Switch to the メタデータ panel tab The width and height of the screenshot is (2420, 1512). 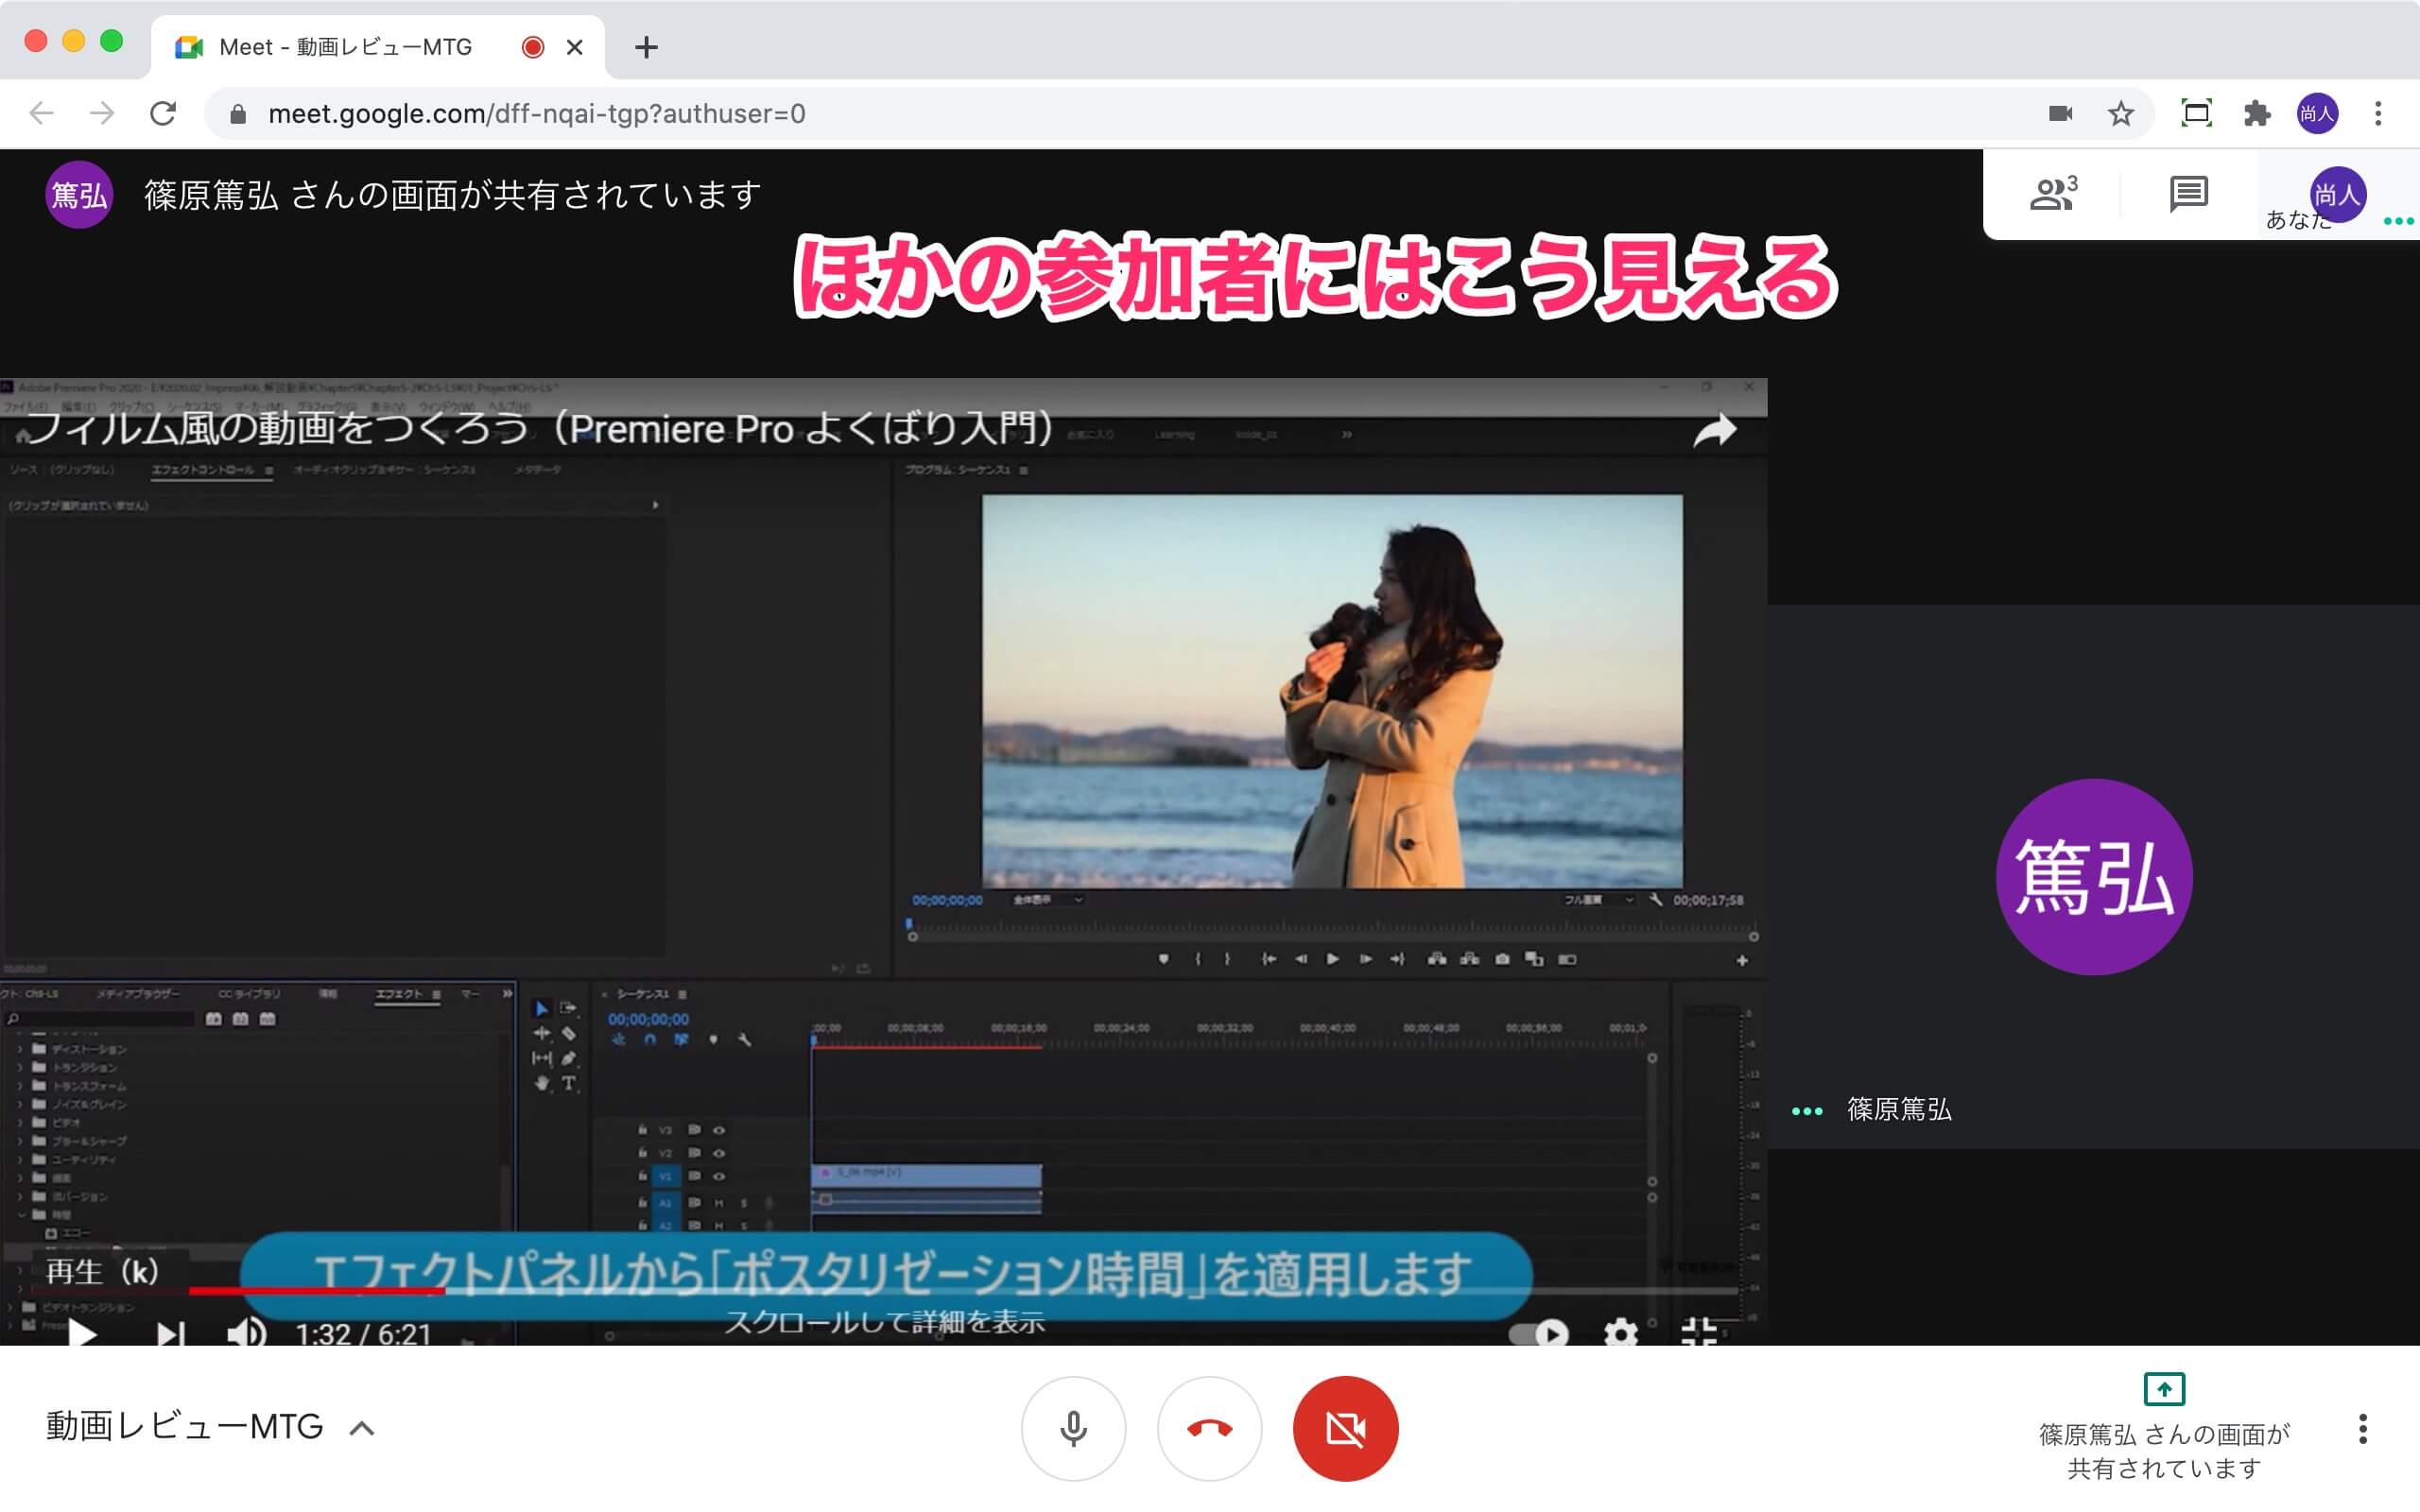tap(537, 470)
